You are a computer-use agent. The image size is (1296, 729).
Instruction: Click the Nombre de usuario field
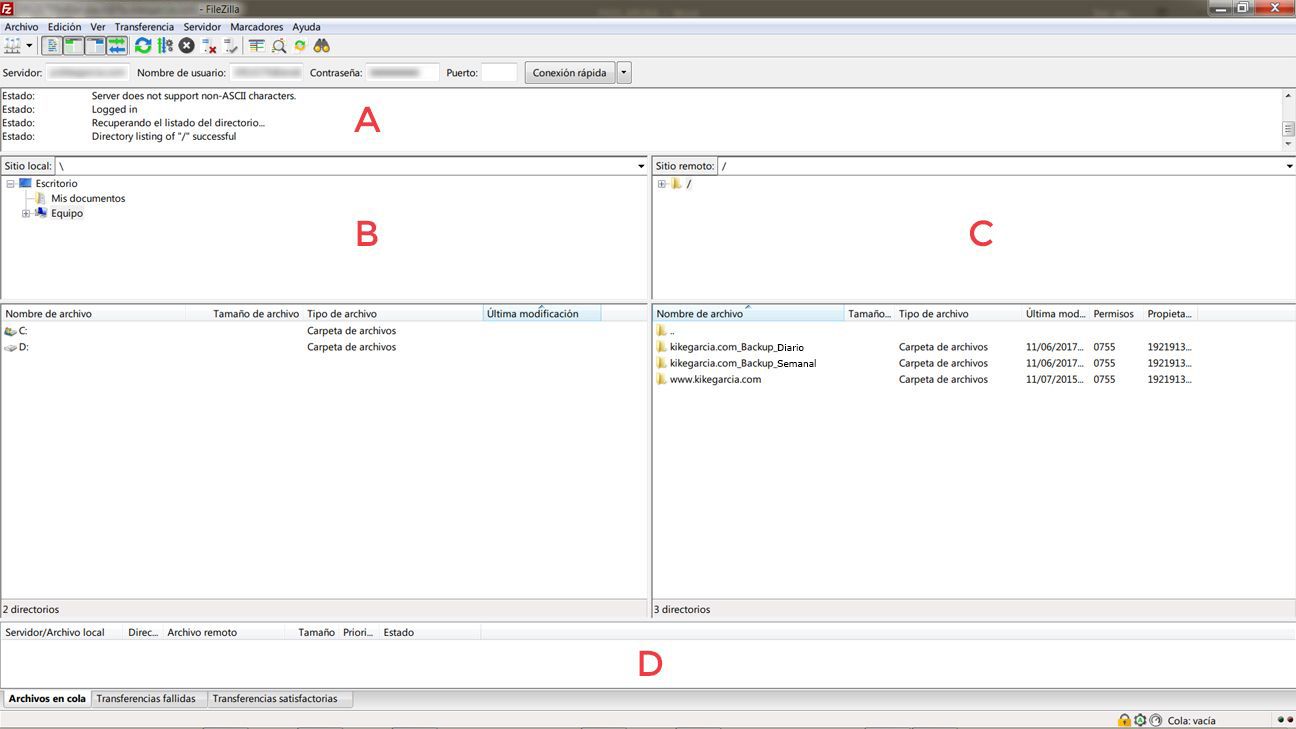pyautogui.click(x=266, y=73)
